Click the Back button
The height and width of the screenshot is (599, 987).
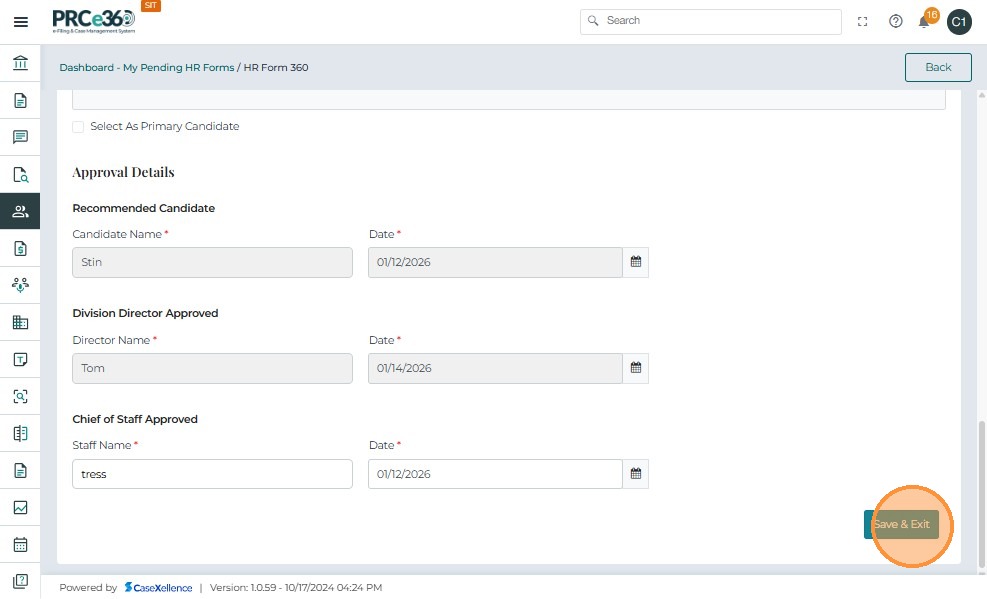pyautogui.click(x=938, y=67)
